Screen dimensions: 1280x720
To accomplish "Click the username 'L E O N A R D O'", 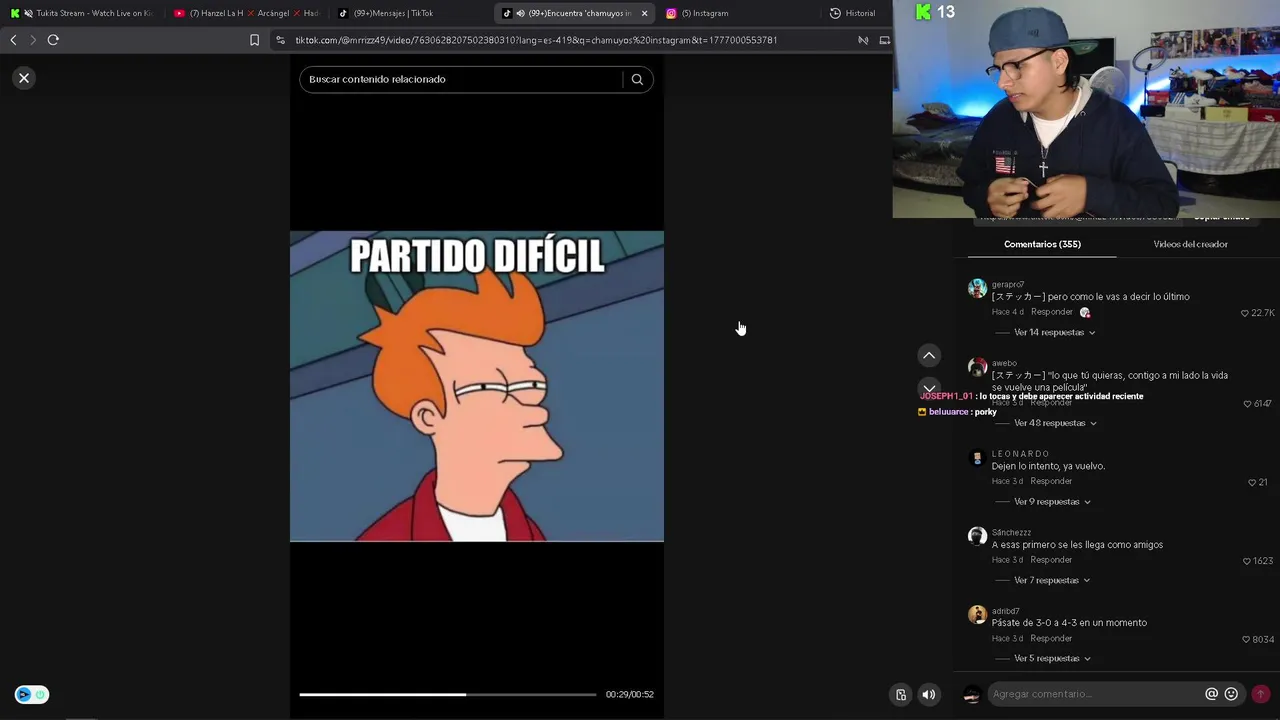I will tap(1020, 454).
